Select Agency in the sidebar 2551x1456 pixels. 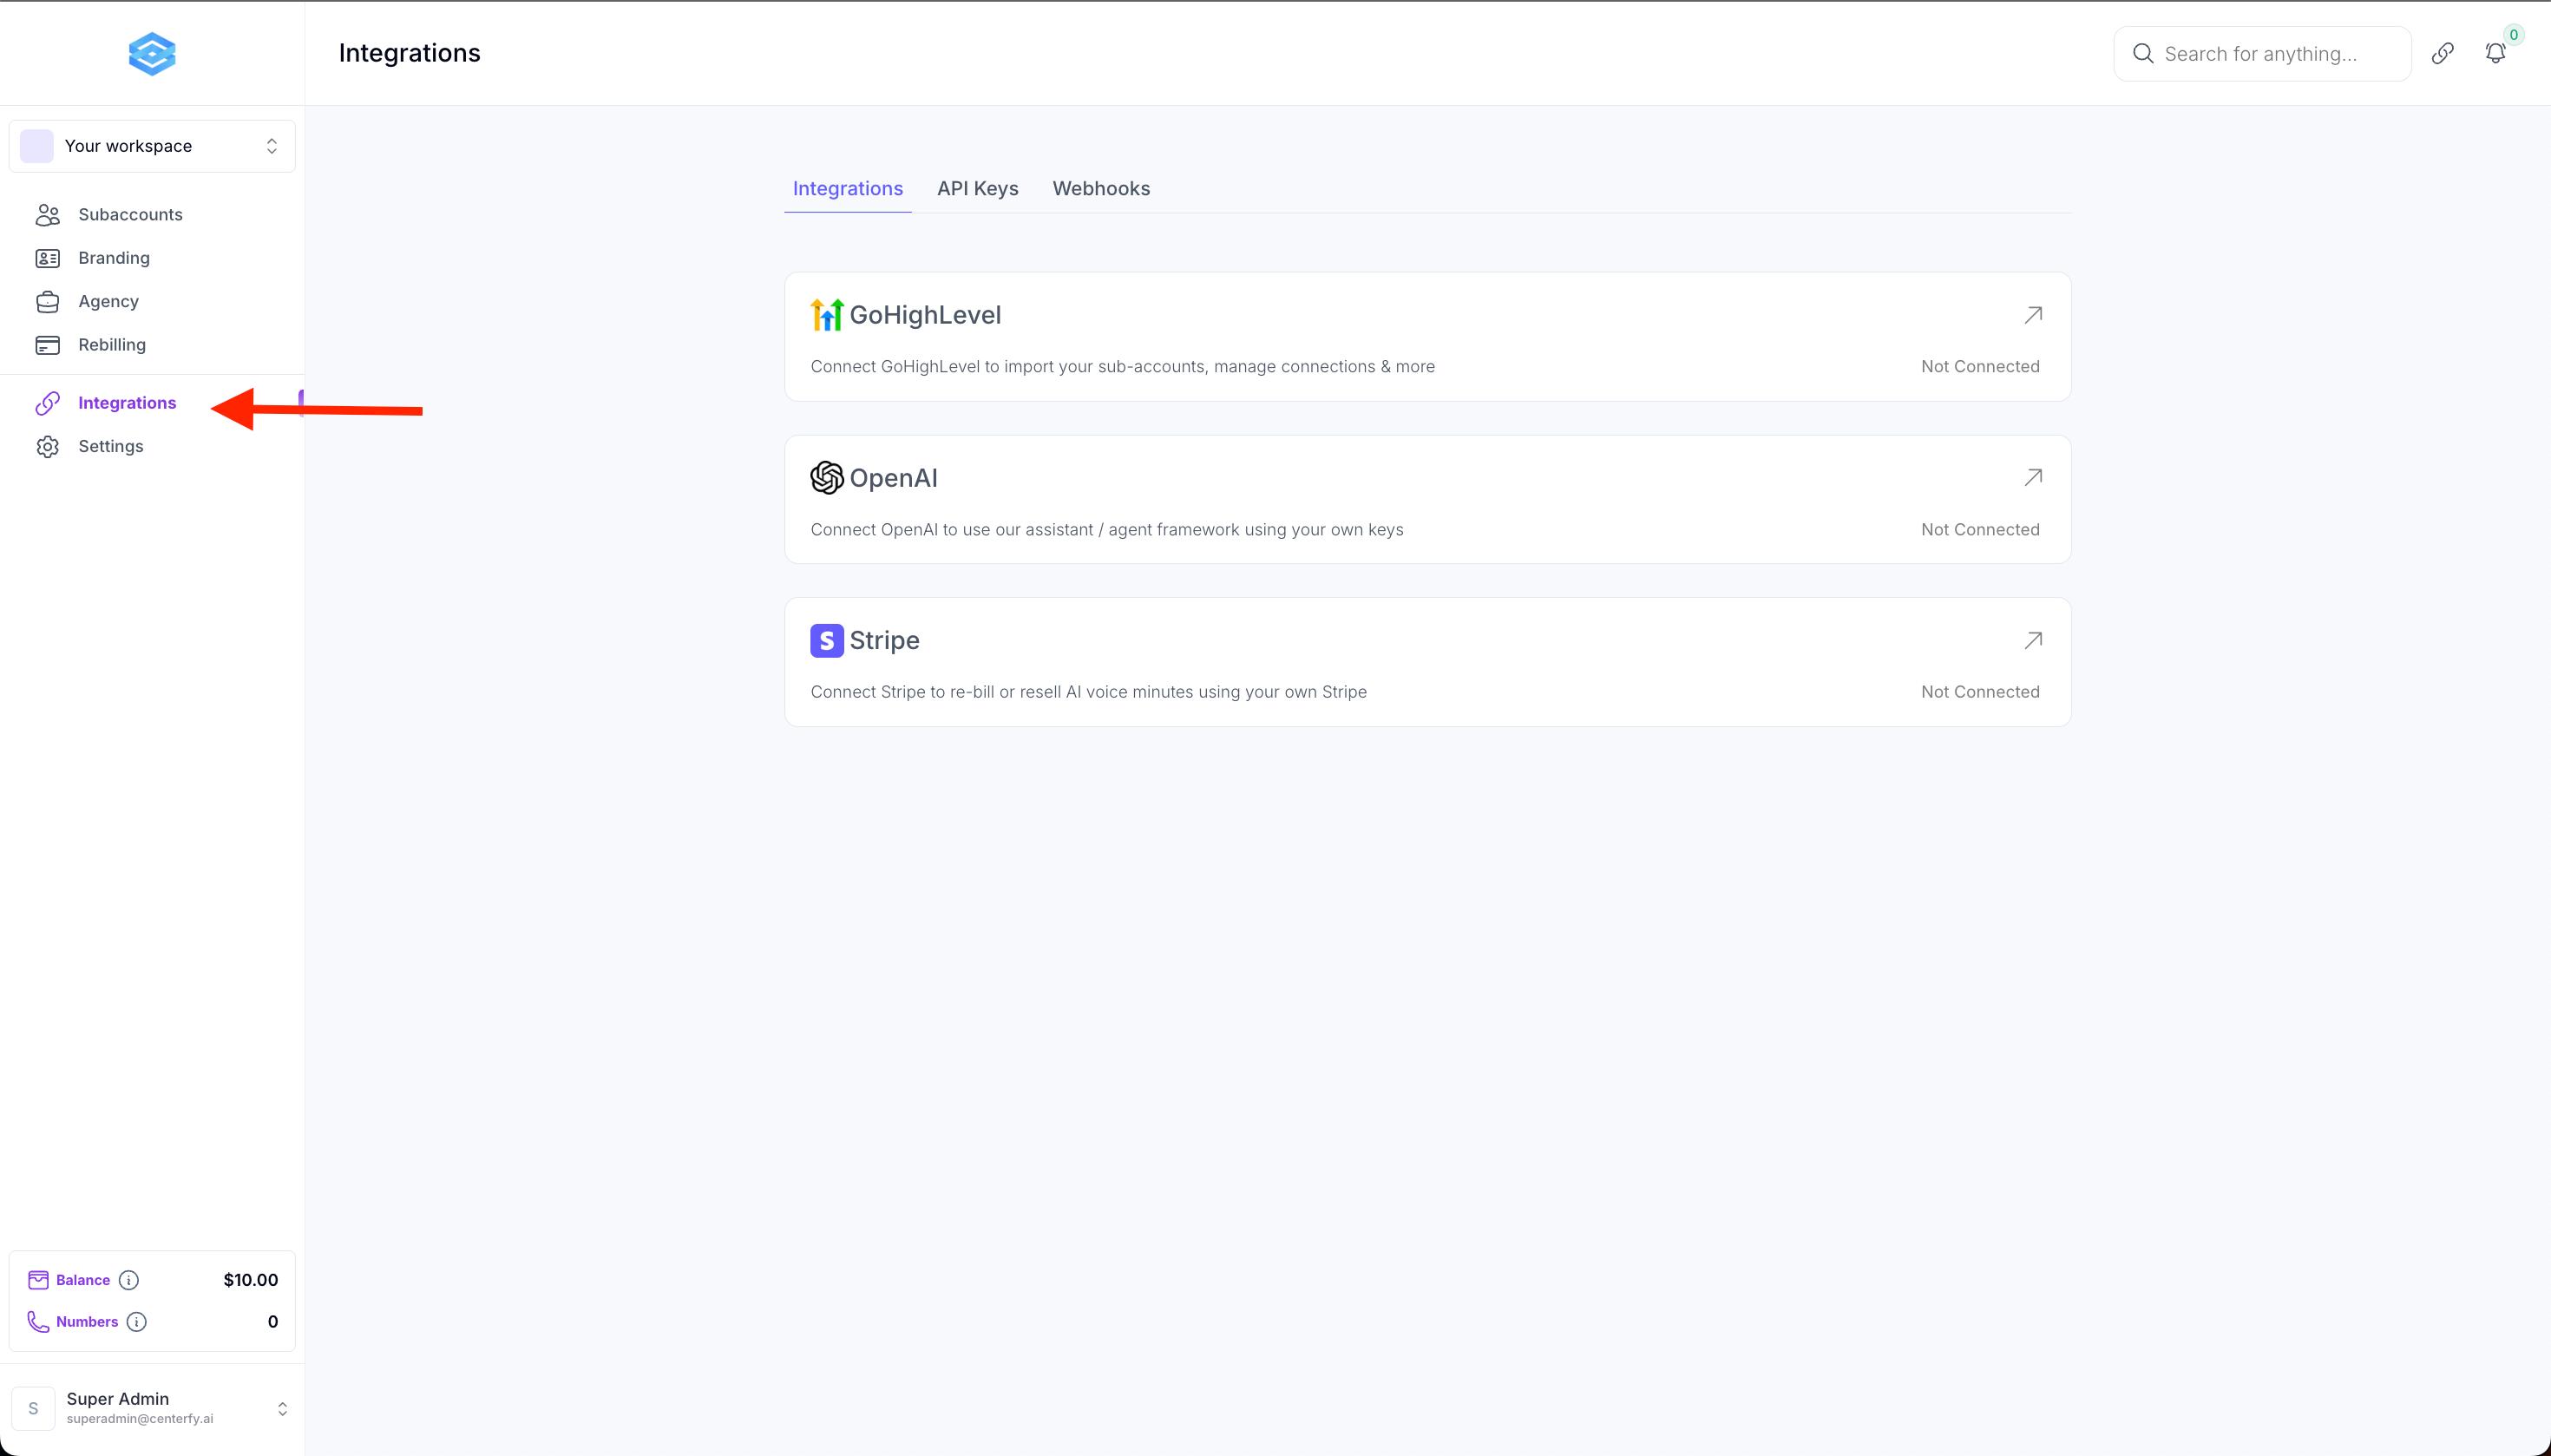pos(108,301)
